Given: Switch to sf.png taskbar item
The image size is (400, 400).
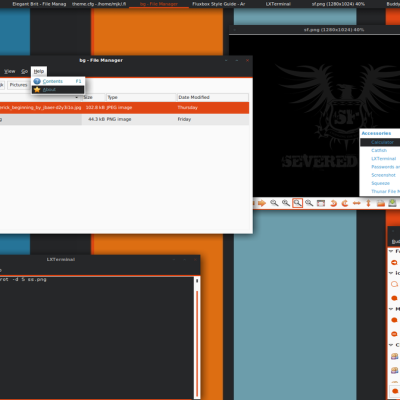Looking at the screenshot, I should click(x=338, y=4).
